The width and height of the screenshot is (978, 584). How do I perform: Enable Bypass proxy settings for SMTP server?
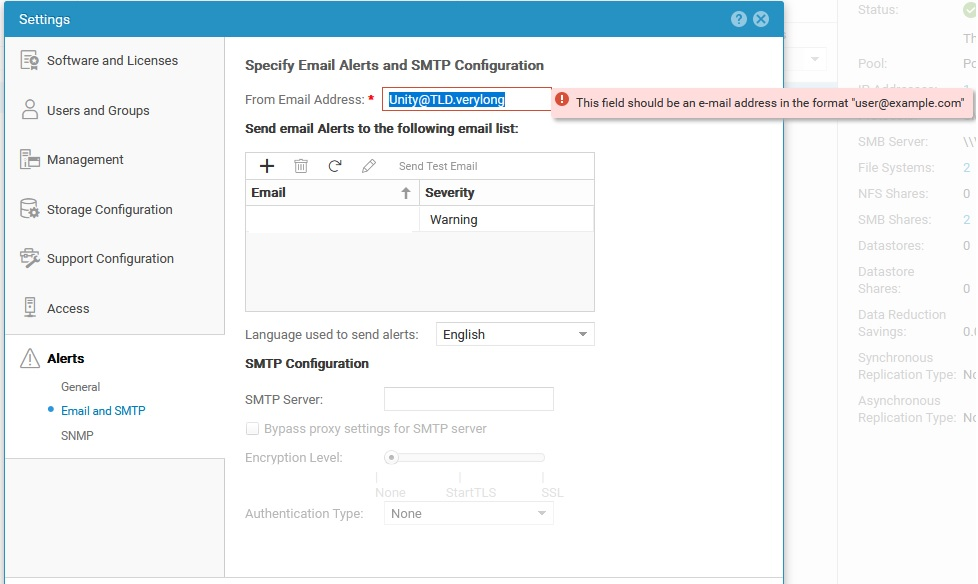[x=252, y=429]
